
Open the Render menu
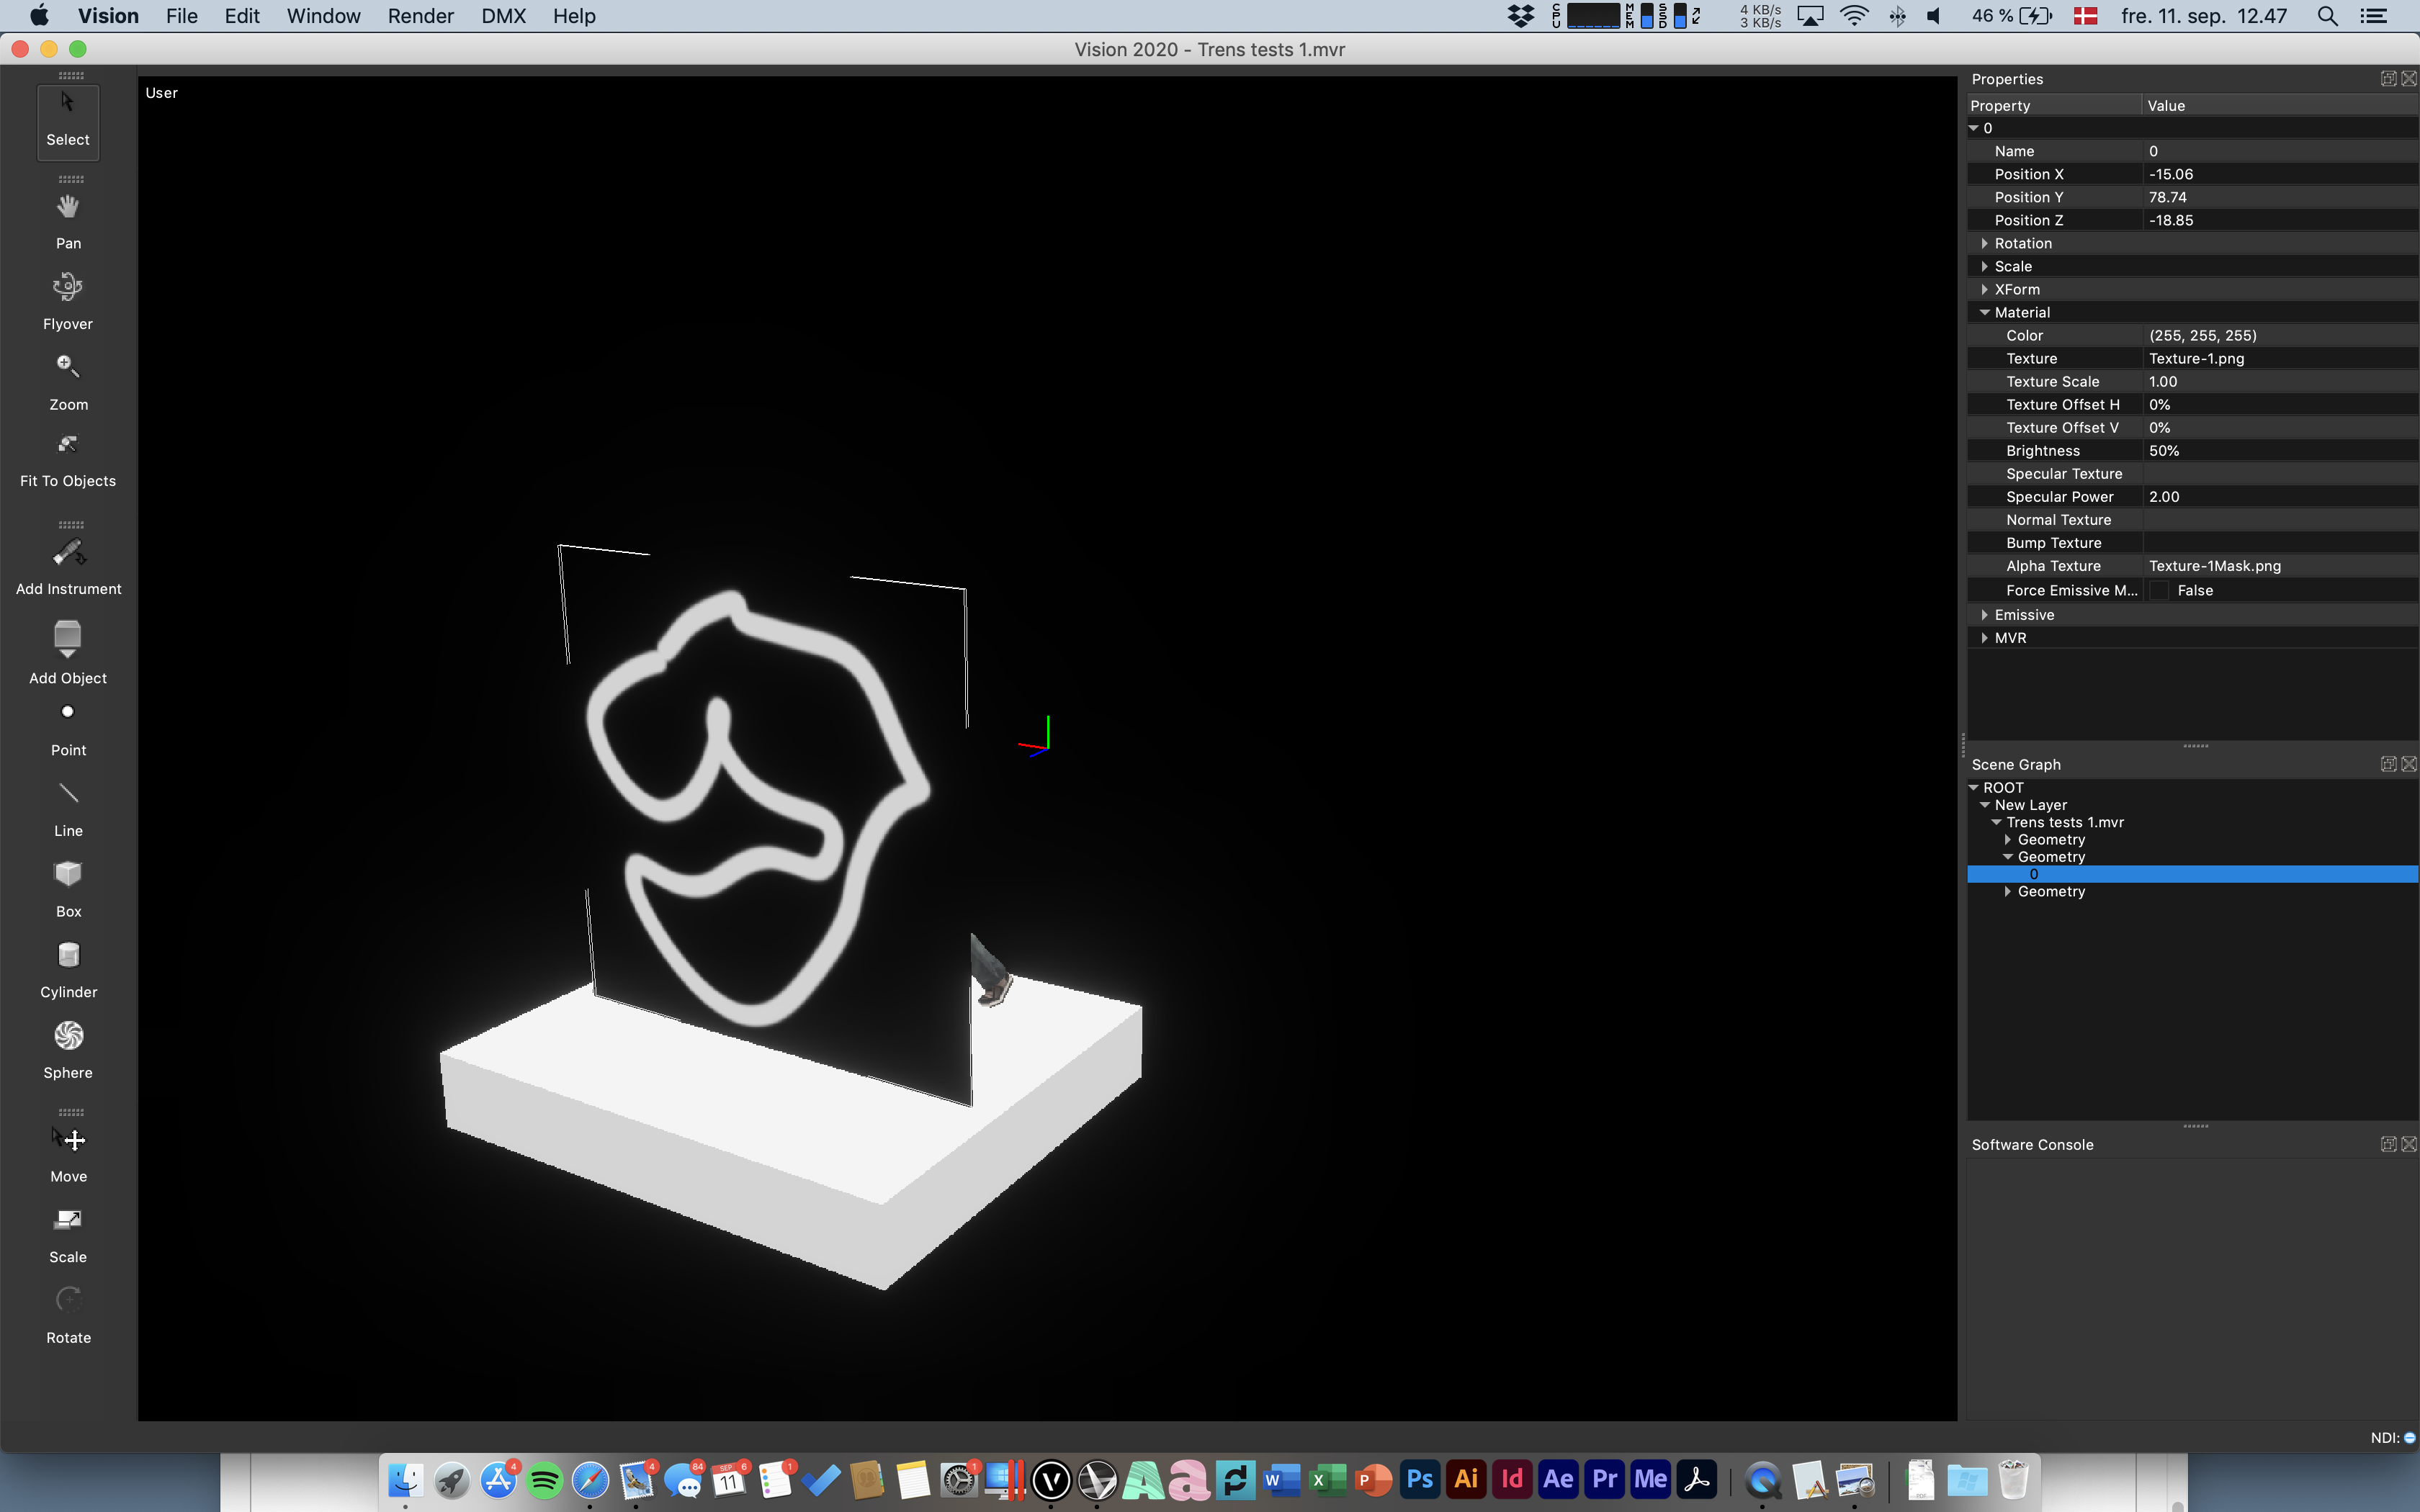[x=420, y=16]
